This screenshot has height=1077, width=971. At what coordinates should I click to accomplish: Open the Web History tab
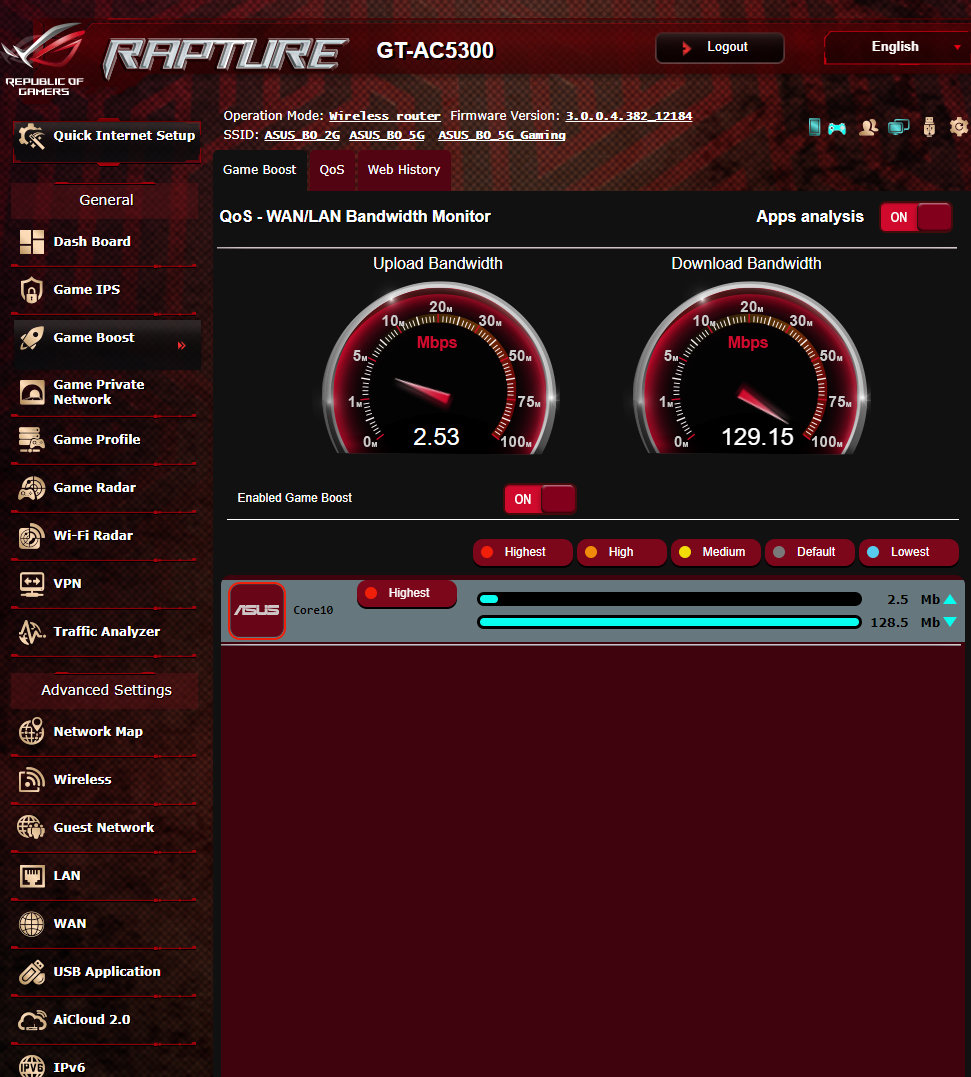404,170
